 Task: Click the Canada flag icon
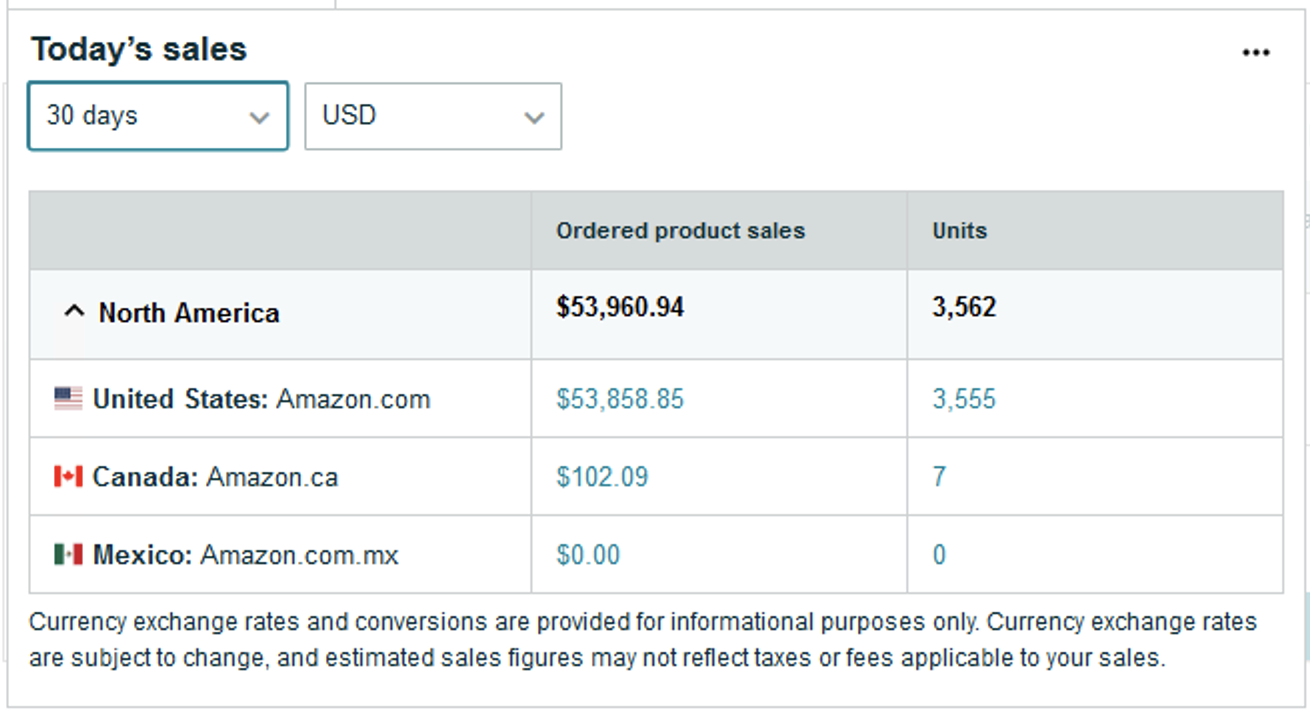(68, 477)
